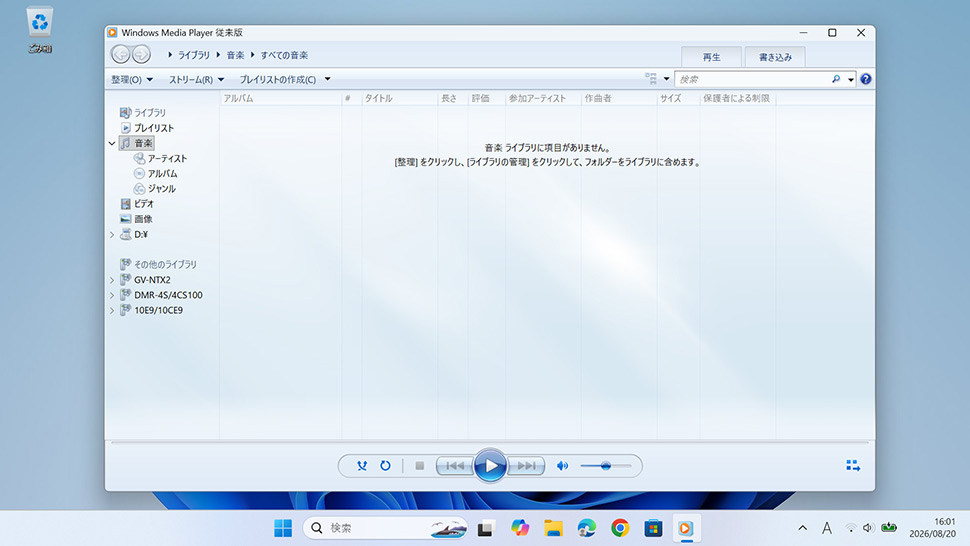970x546 pixels.
Task: Start playback with the Play button
Action: pos(490,466)
